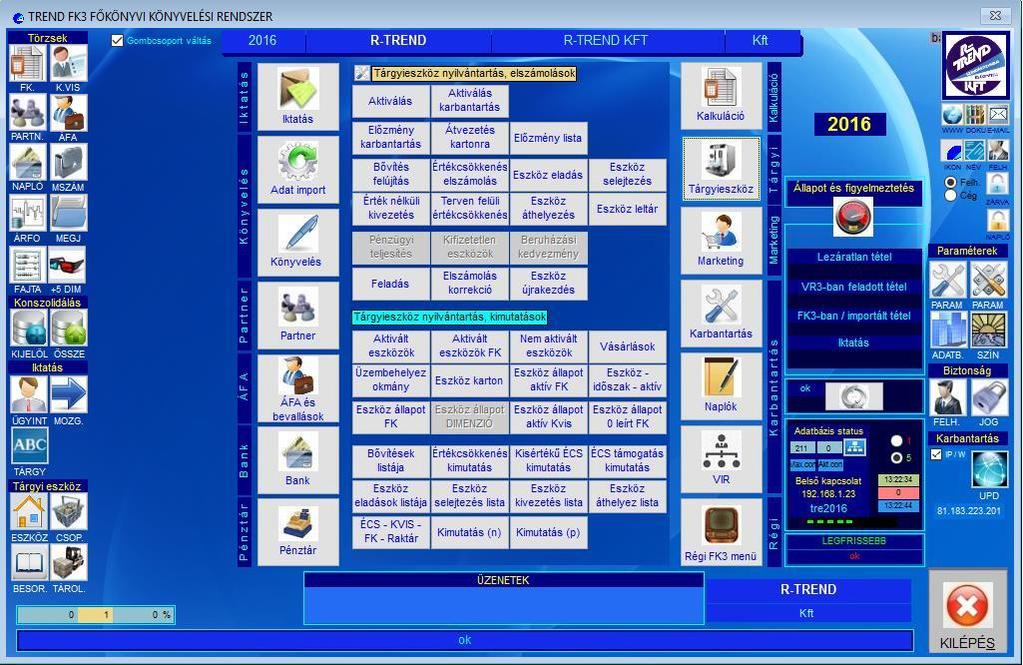
Task: Open the FK. ledger icon under Törzsek
Action: click(x=27, y=63)
